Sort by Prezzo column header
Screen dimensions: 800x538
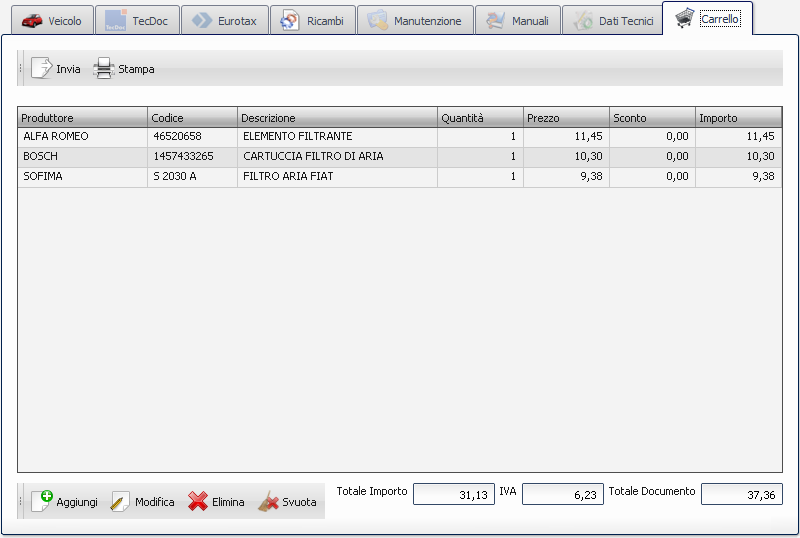click(566, 117)
